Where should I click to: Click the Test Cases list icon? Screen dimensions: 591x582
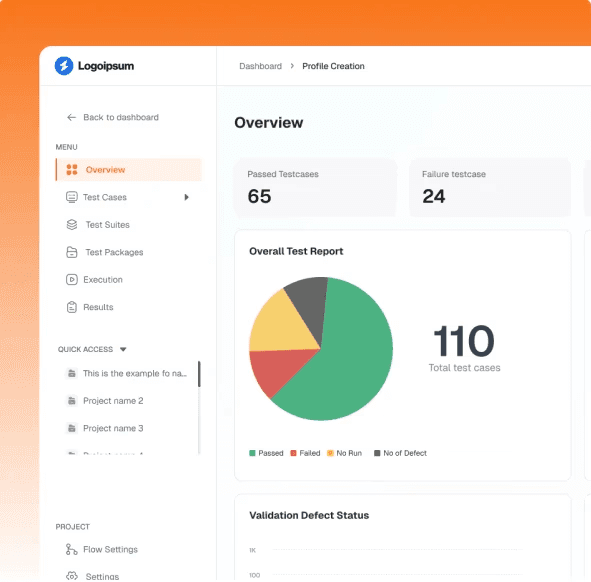[72, 197]
